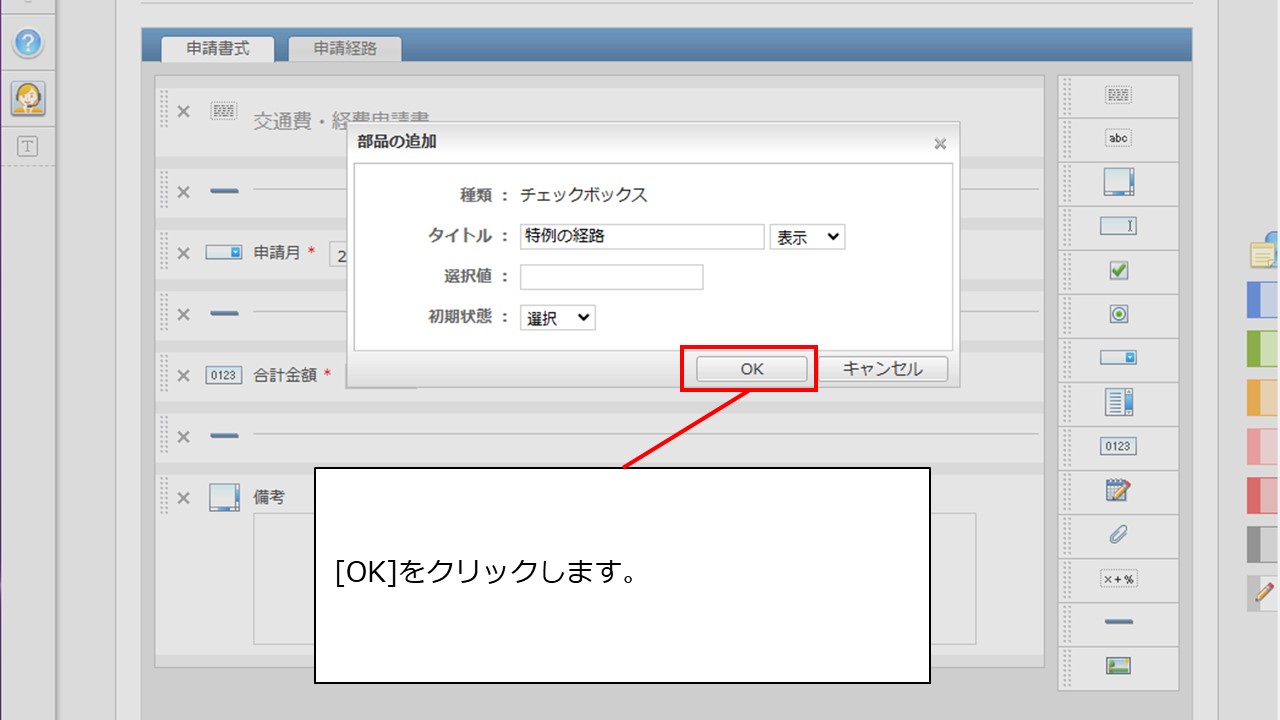Select the dropdown menu palette part
1280x720 pixels.
1118,357
